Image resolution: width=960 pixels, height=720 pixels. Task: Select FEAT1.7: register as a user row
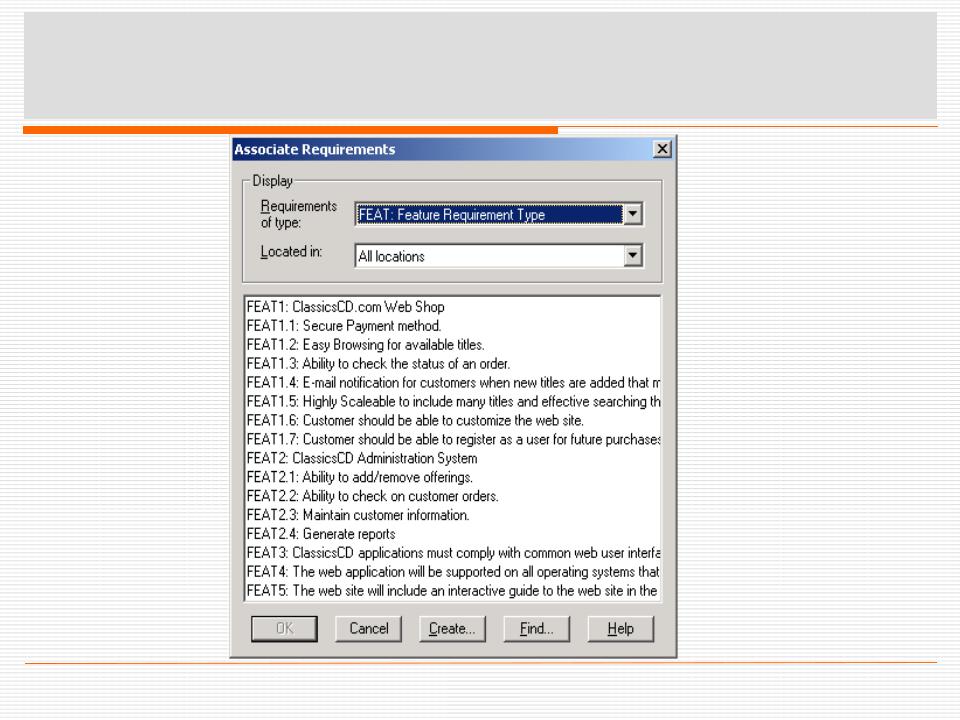[453, 440]
